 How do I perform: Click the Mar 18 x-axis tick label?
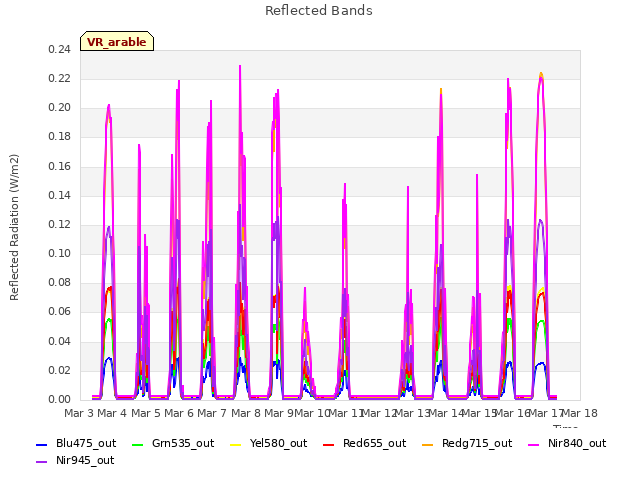click(x=579, y=413)
